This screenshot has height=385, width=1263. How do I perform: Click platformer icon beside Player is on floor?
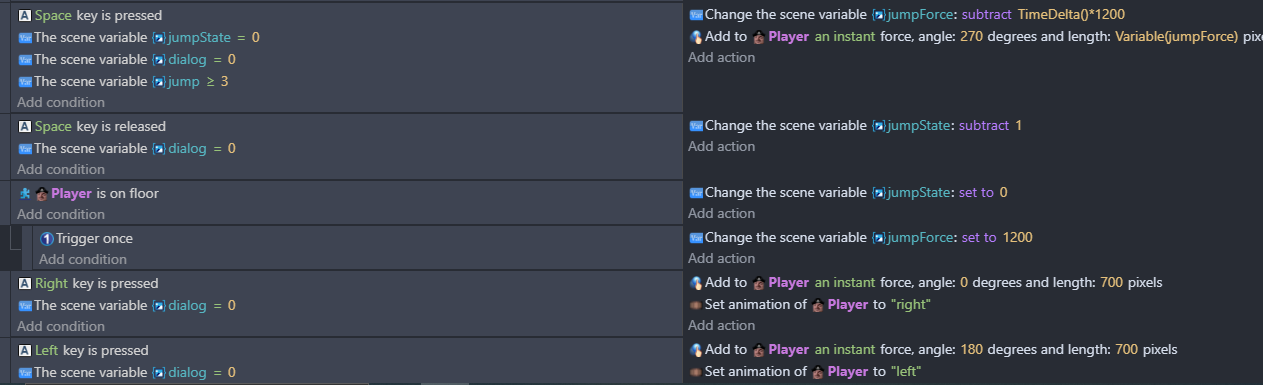coord(25,193)
